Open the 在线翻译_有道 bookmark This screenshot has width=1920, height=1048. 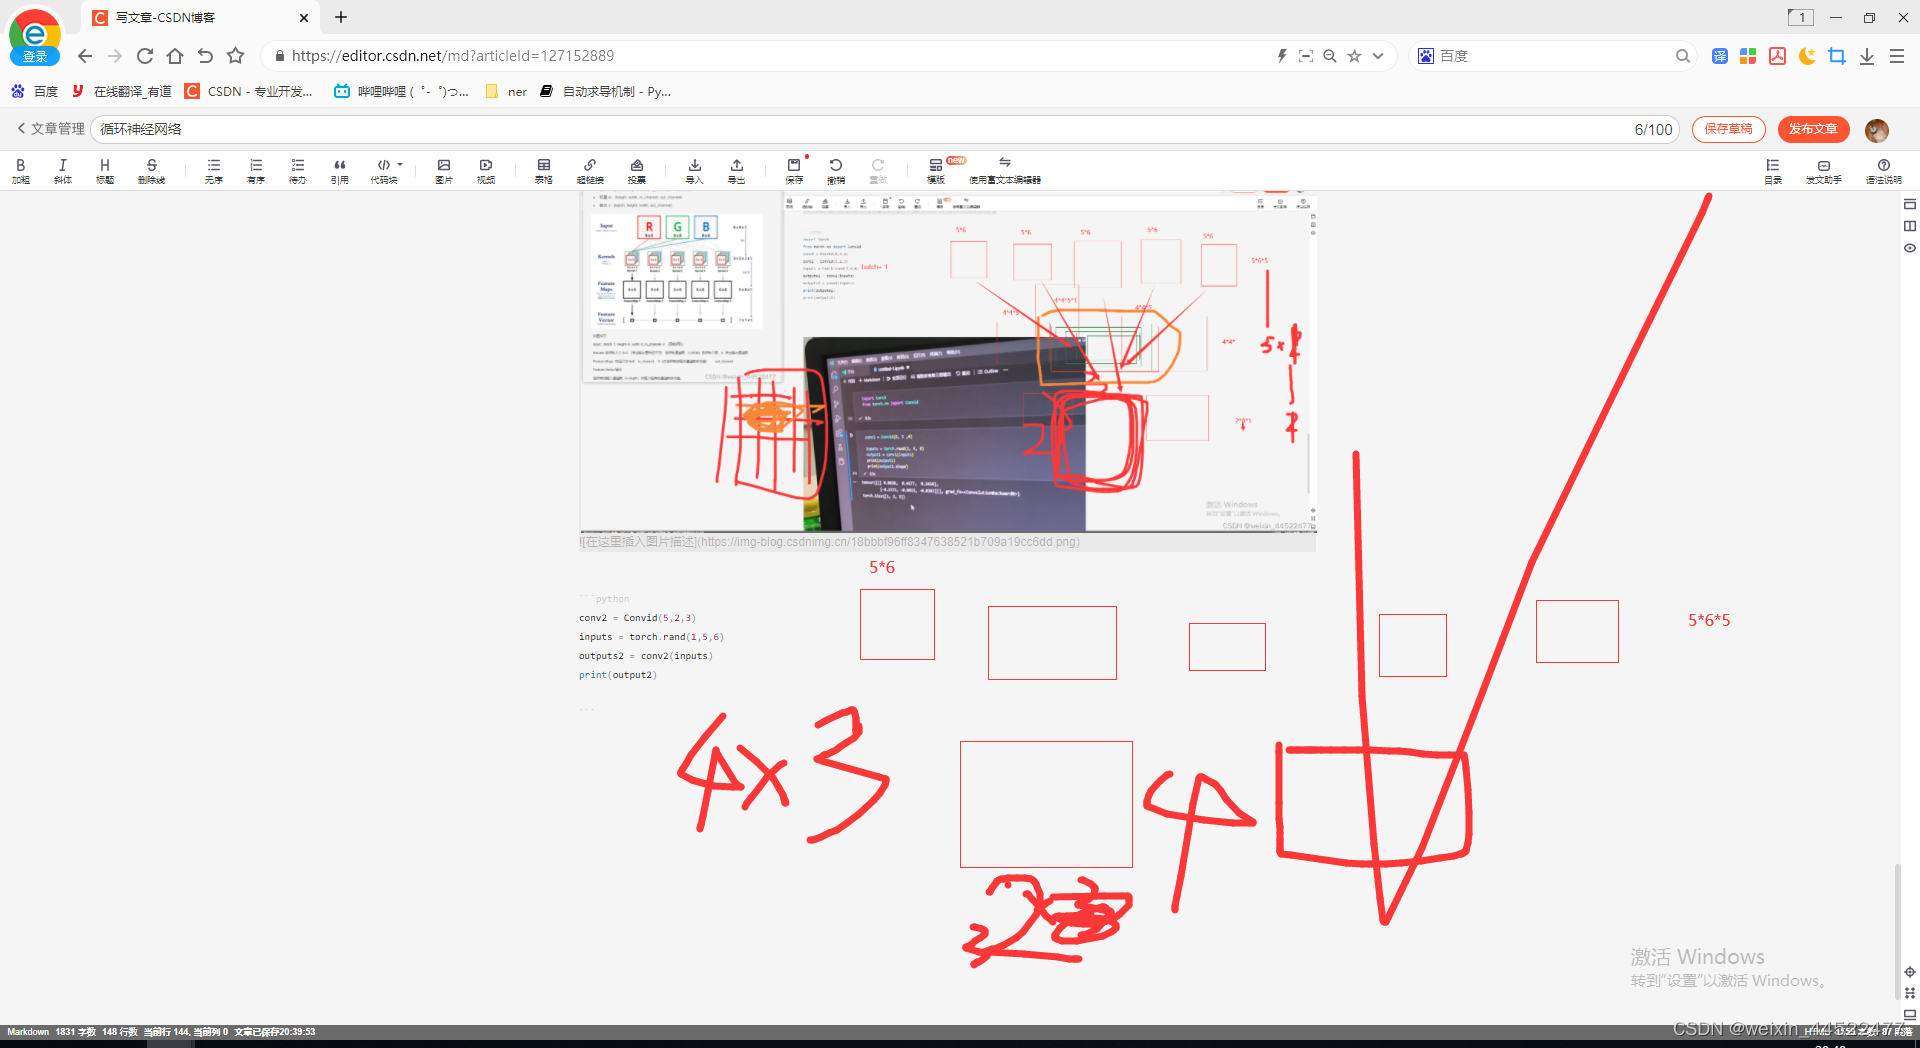tap(121, 91)
